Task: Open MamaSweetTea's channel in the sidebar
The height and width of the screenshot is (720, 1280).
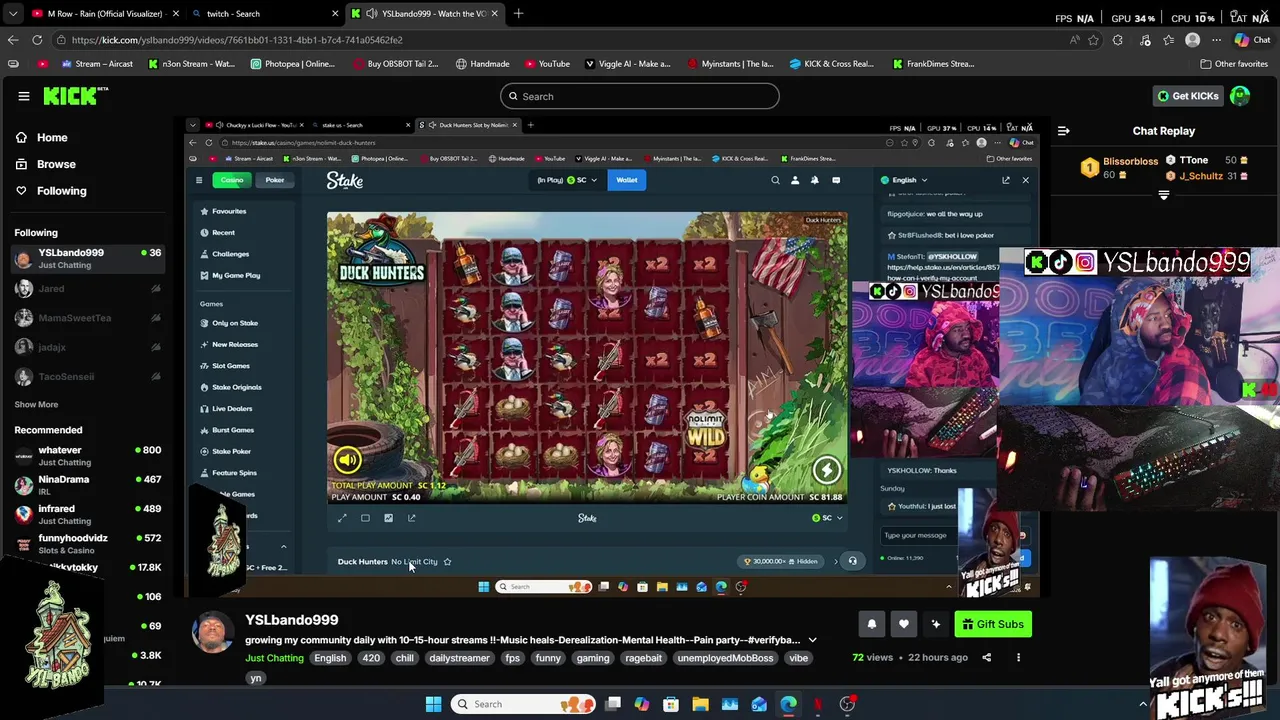Action: point(88,318)
